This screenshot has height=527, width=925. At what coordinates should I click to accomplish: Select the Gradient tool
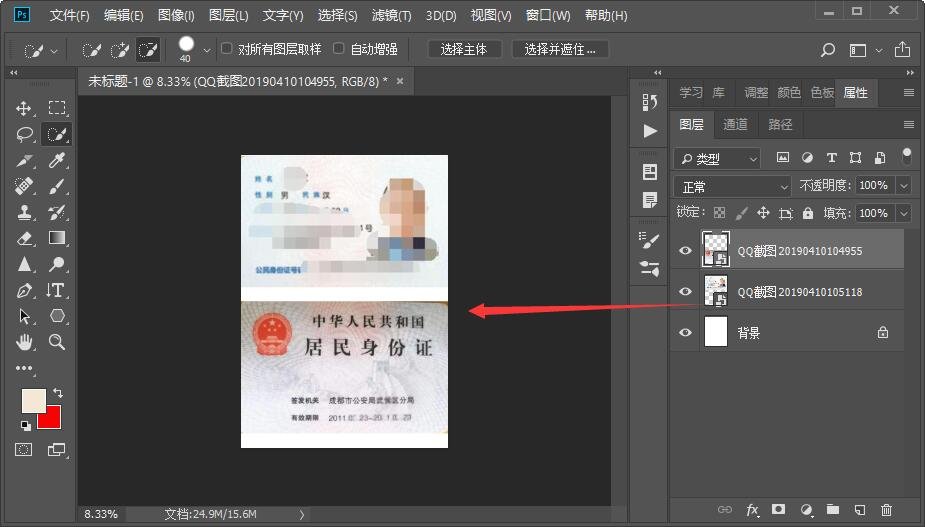click(57, 238)
